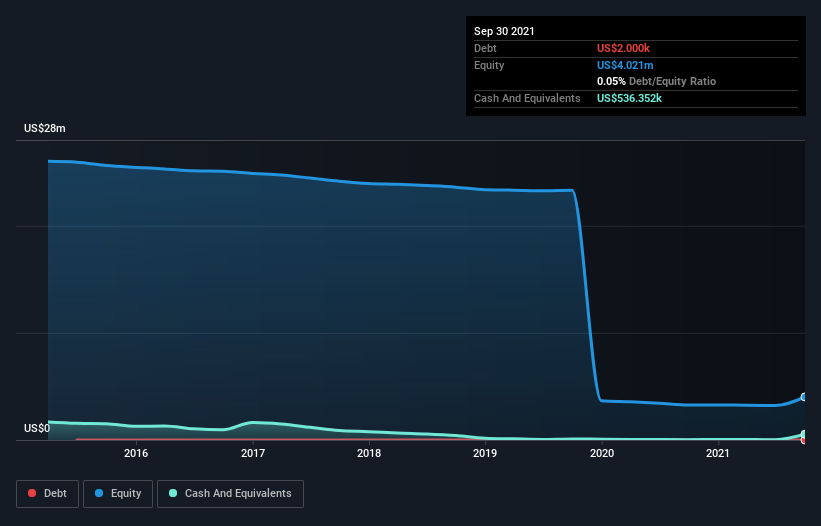Select the 2020 x-axis label

pos(602,453)
